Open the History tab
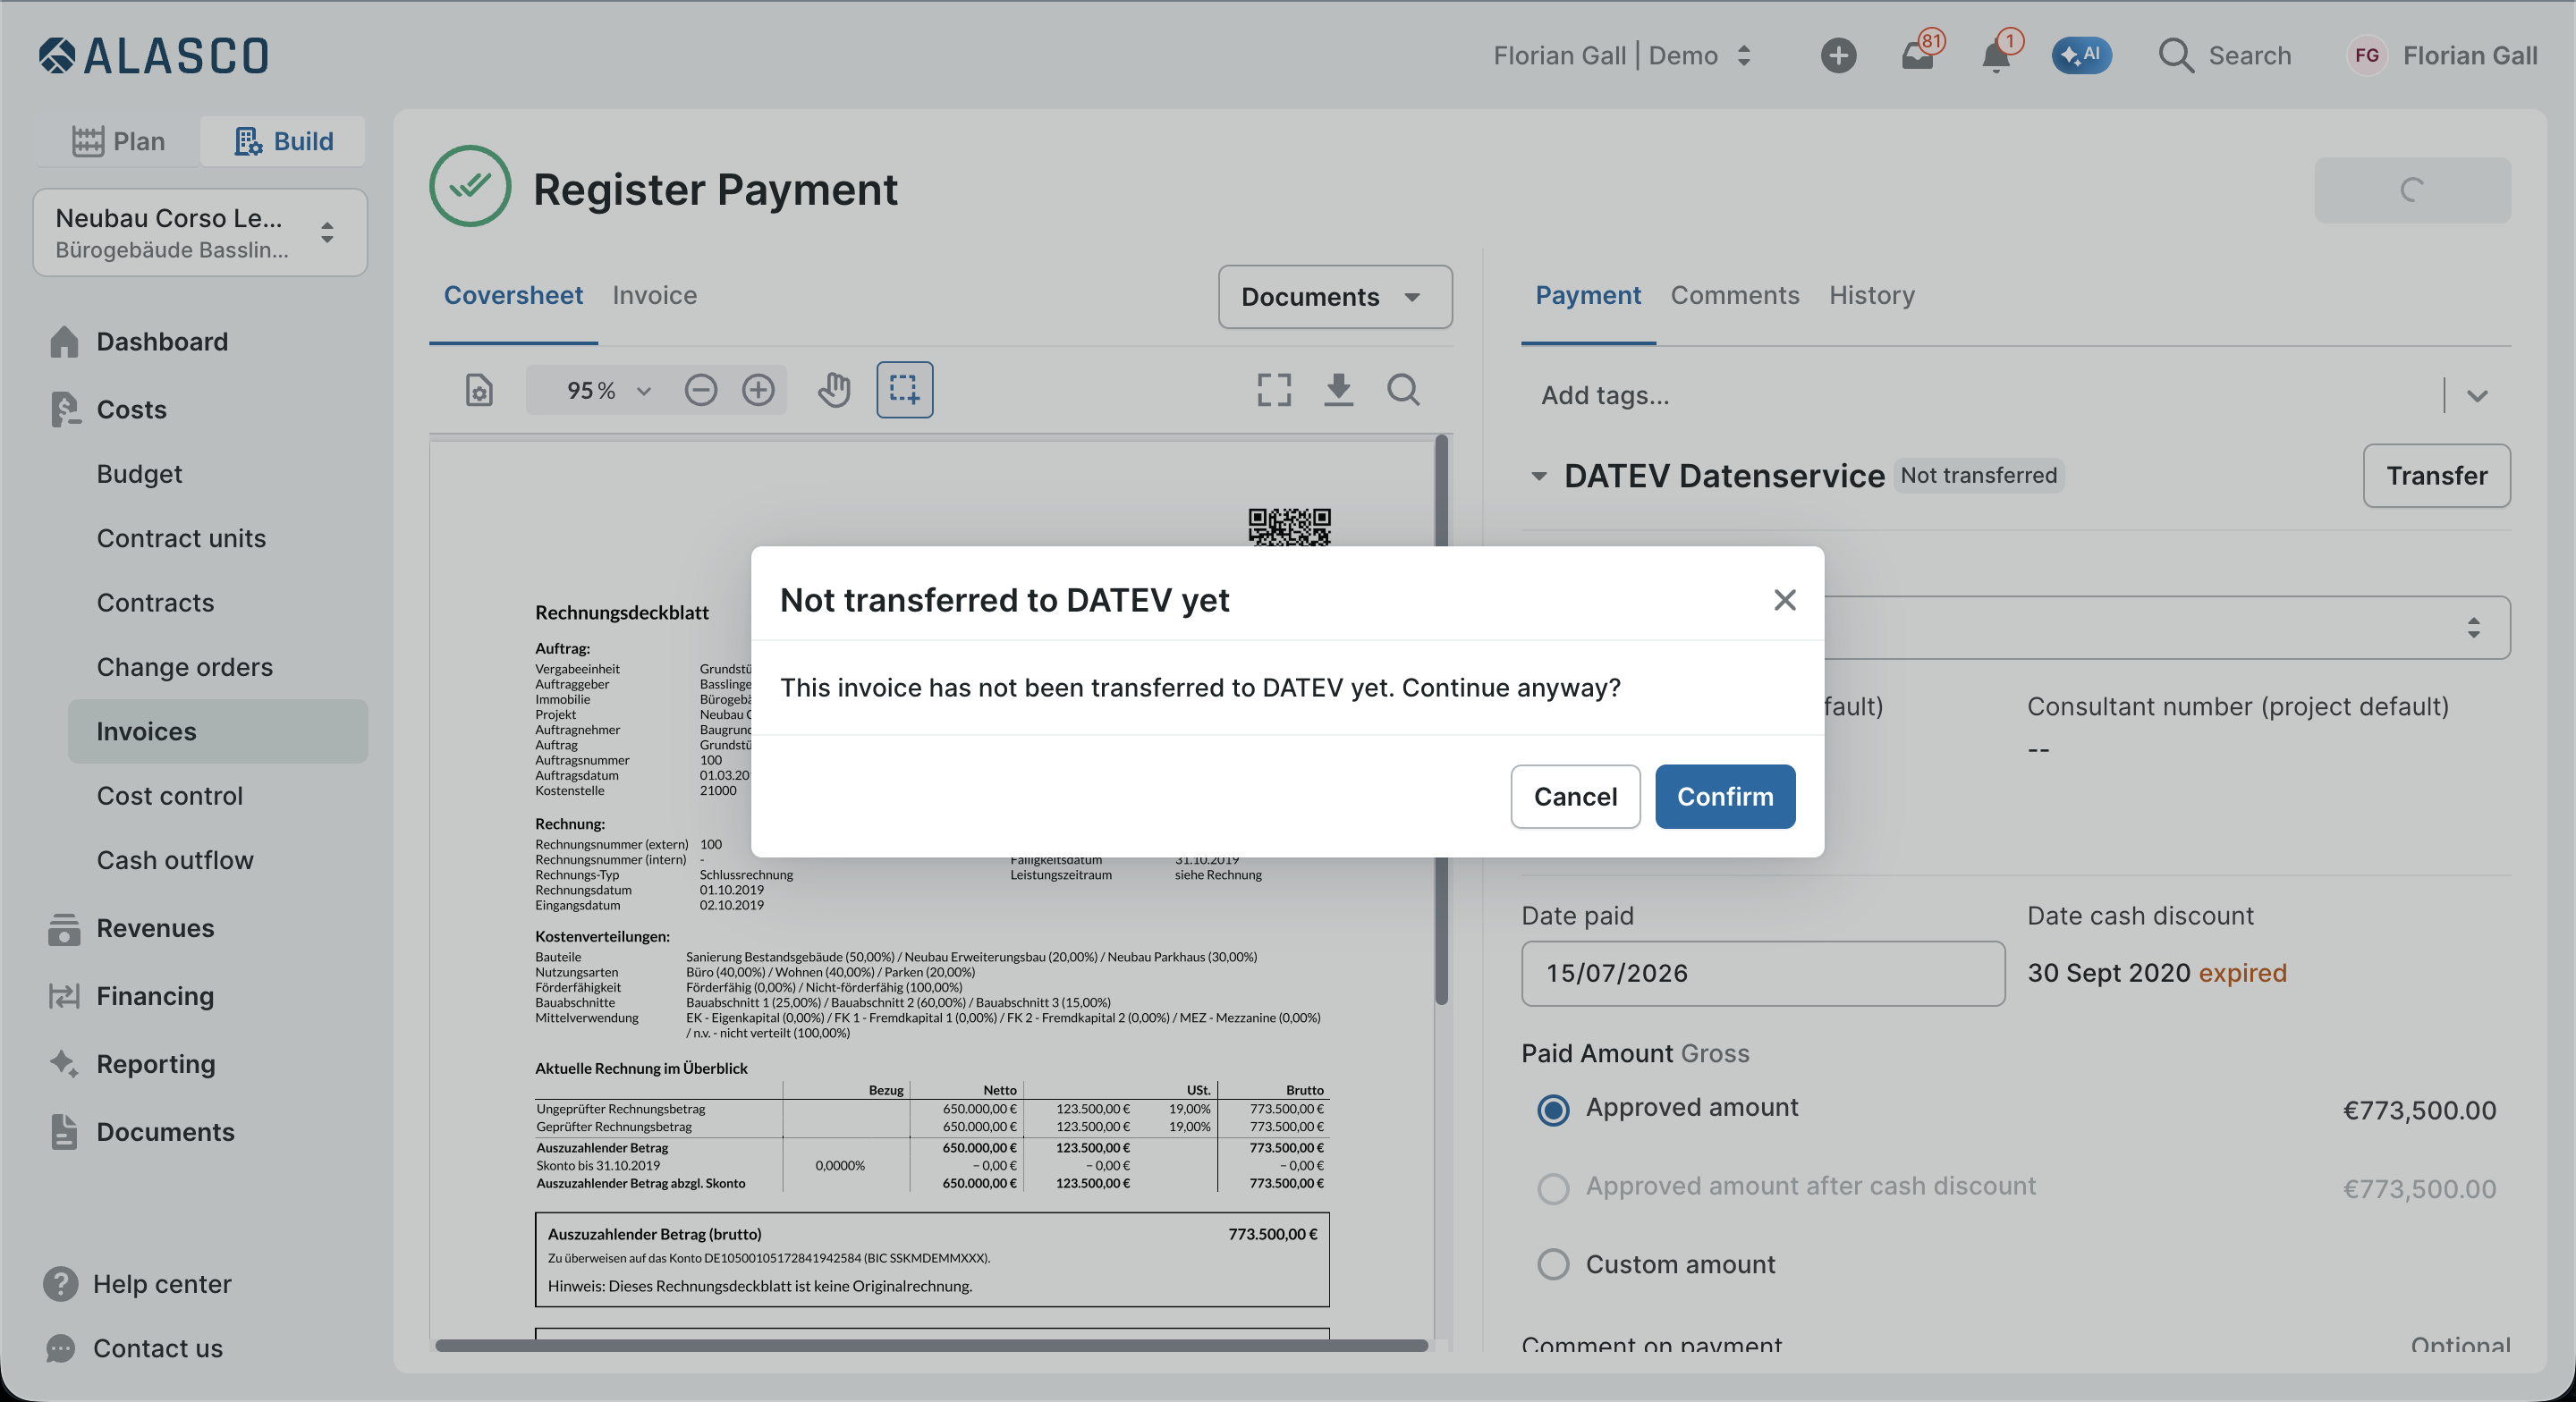The image size is (2576, 1402). point(1871,295)
